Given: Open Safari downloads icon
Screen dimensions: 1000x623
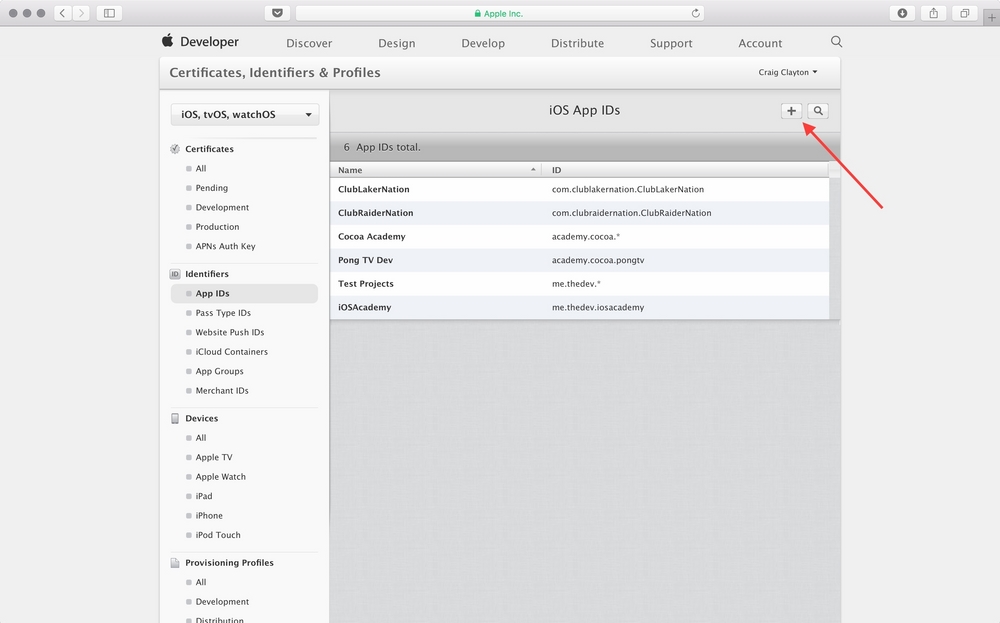Looking at the screenshot, I should tap(902, 13).
